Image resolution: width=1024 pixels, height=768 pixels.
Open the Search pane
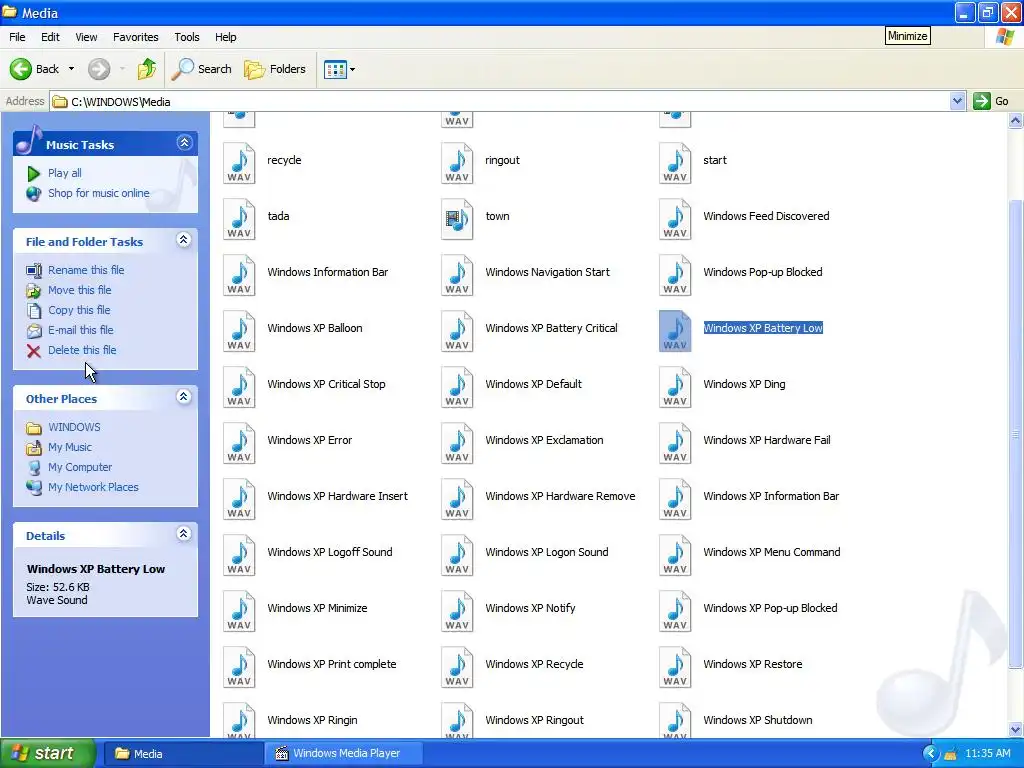[x=201, y=69]
